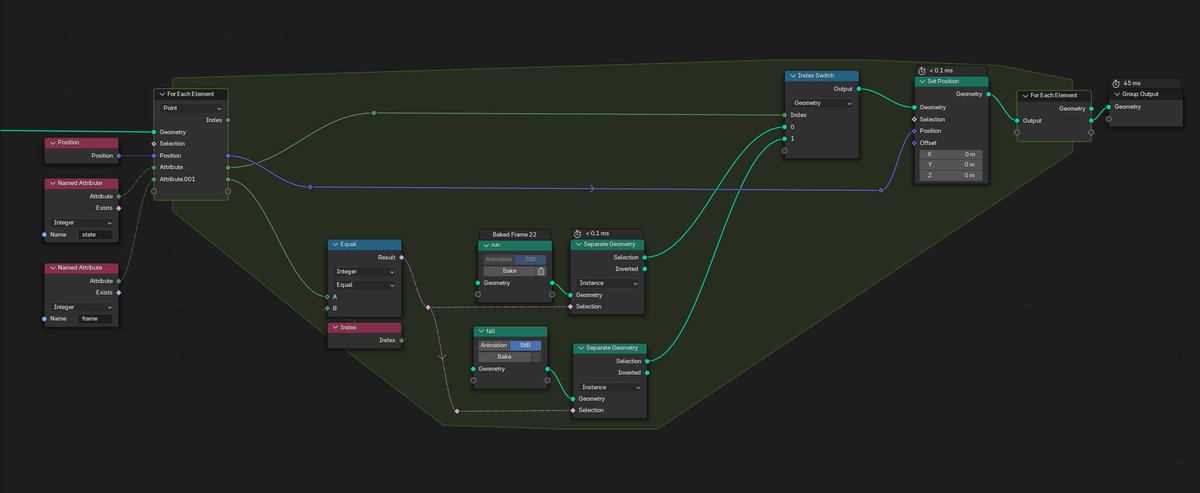This screenshot has width=1200, height=493.
Task: Select Animation mode on the fall node
Action: [x=494, y=345]
